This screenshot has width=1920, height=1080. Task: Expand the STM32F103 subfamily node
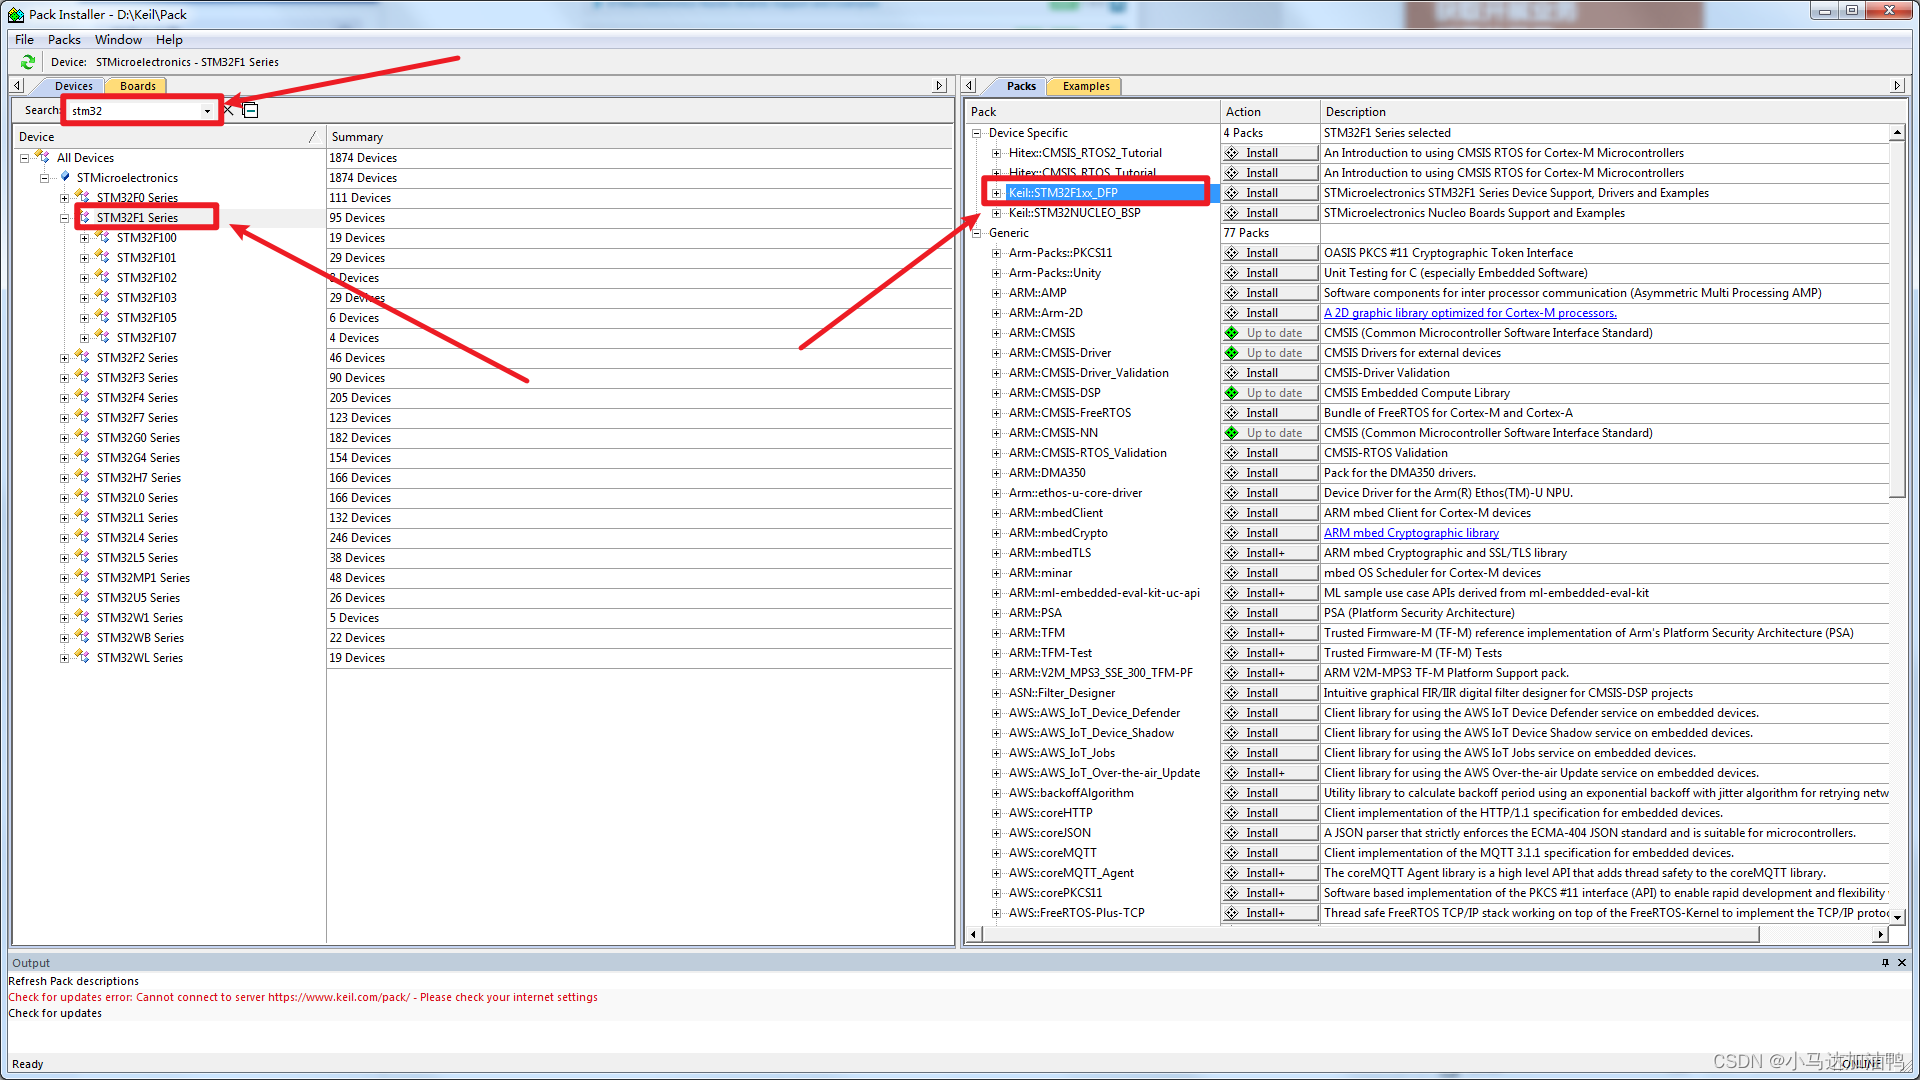85,298
